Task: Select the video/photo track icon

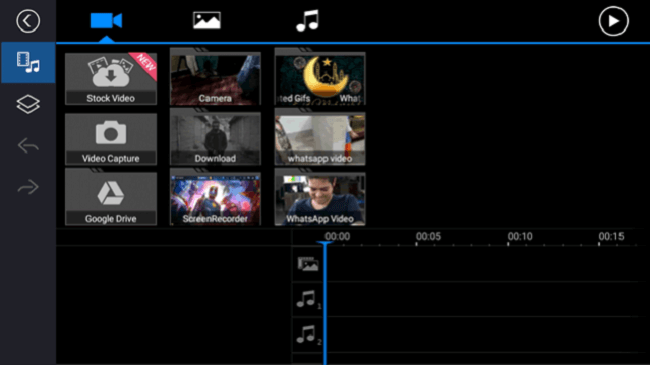Action: (308, 264)
